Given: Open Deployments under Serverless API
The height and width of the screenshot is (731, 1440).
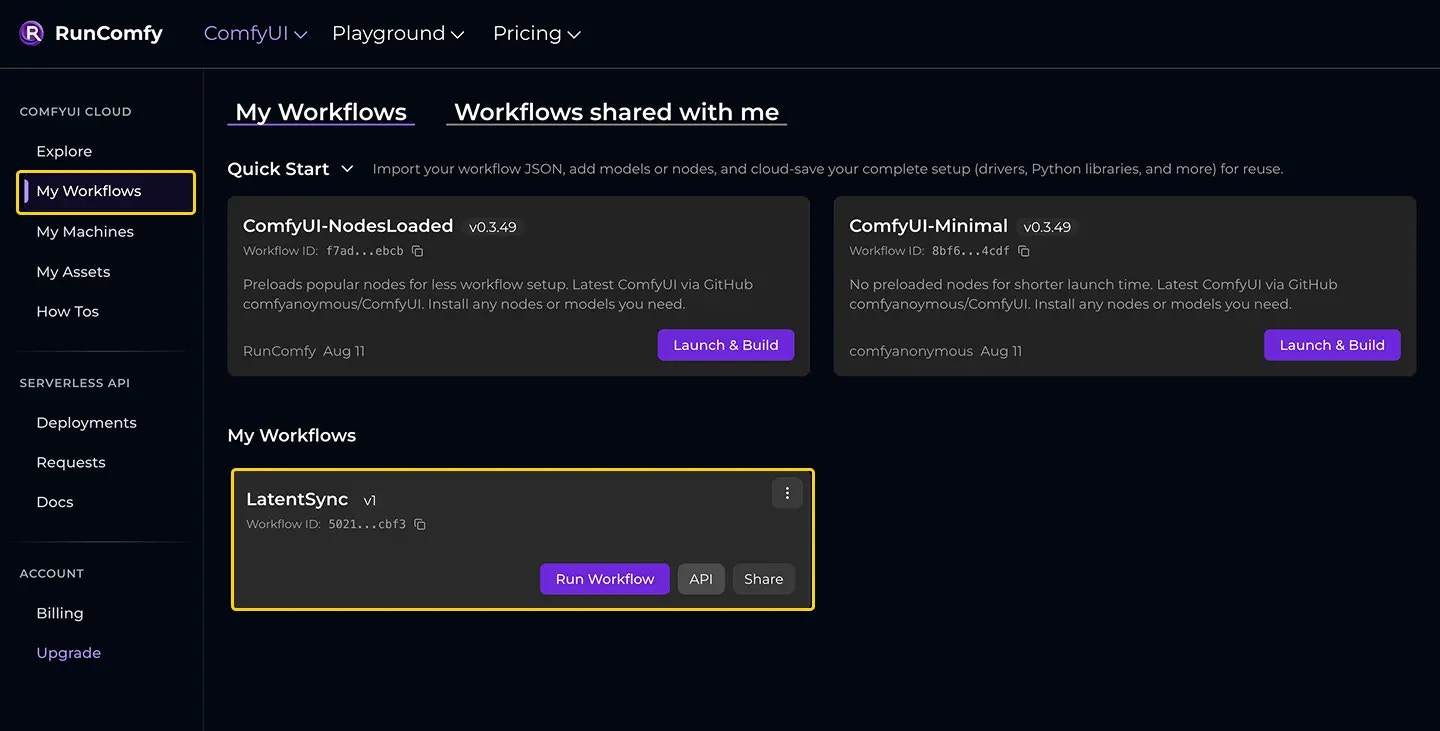Looking at the screenshot, I should click(x=86, y=422).
